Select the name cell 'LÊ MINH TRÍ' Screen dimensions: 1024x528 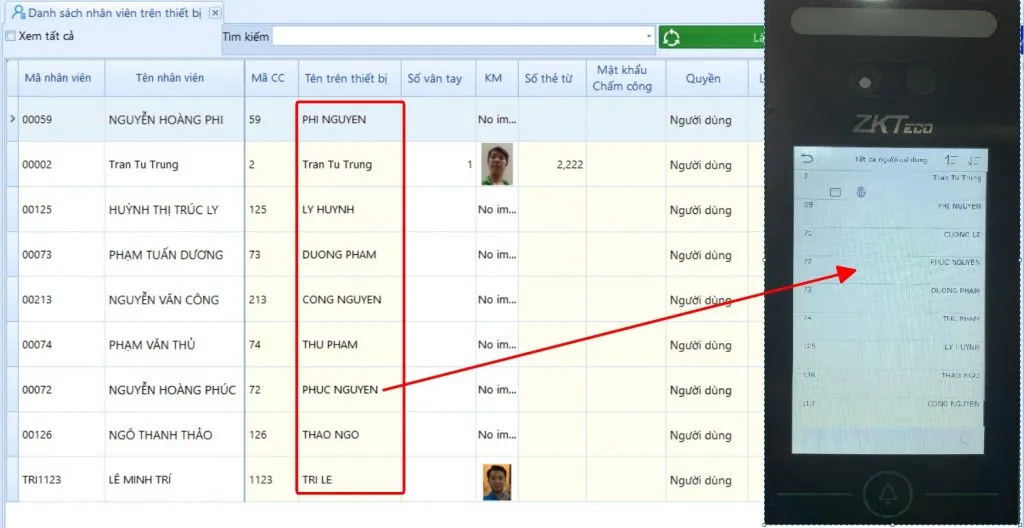[174, 480]
